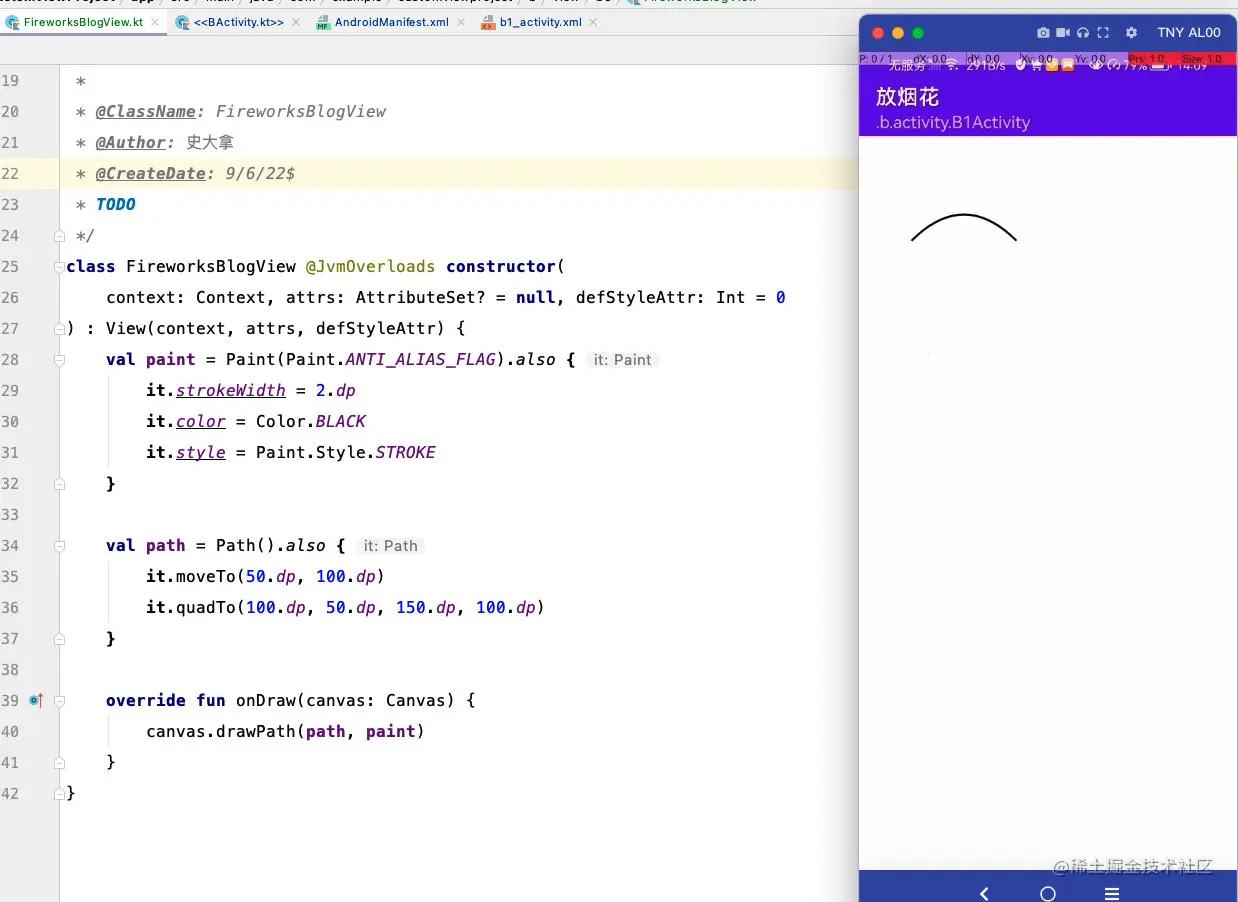
Task: Collapse the path block fold on line 34
Action: pyautogui.click(x=59, y=545)
